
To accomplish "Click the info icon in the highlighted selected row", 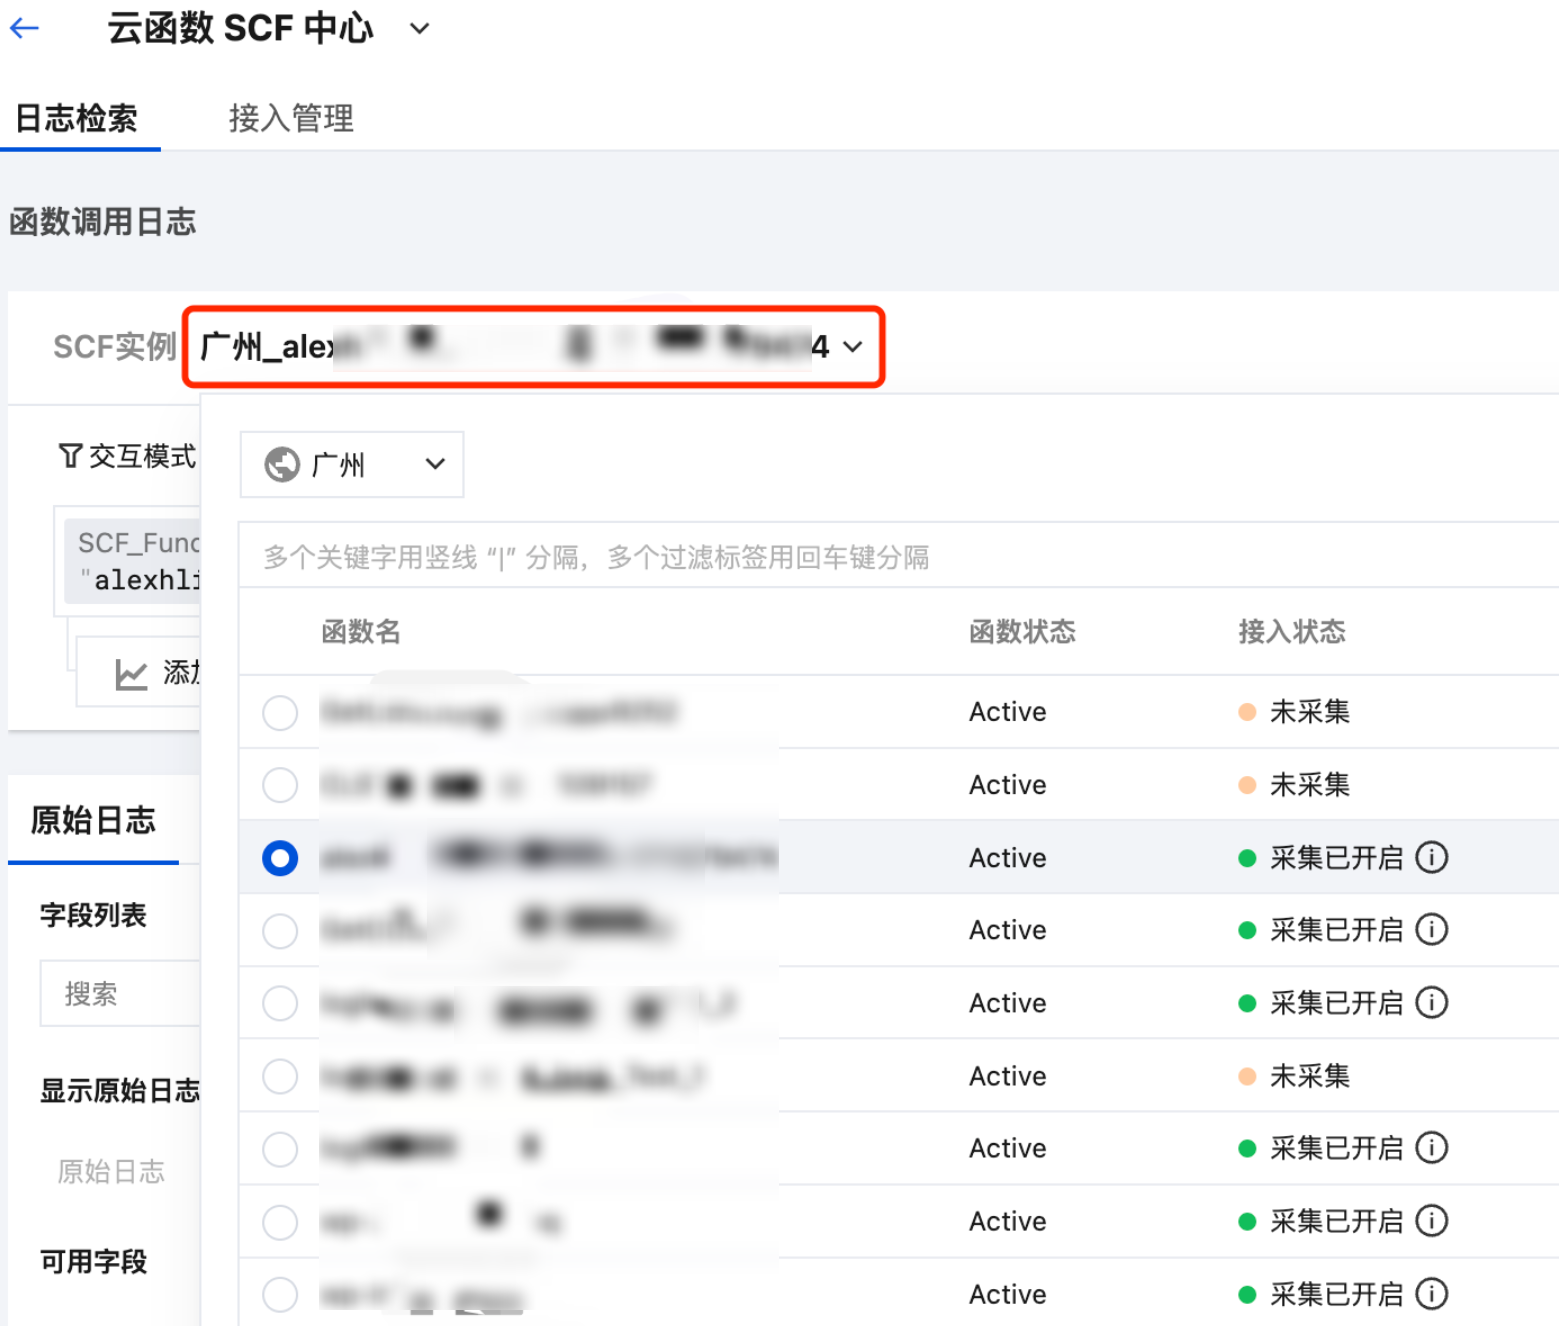I will [x=1432, y=857].
